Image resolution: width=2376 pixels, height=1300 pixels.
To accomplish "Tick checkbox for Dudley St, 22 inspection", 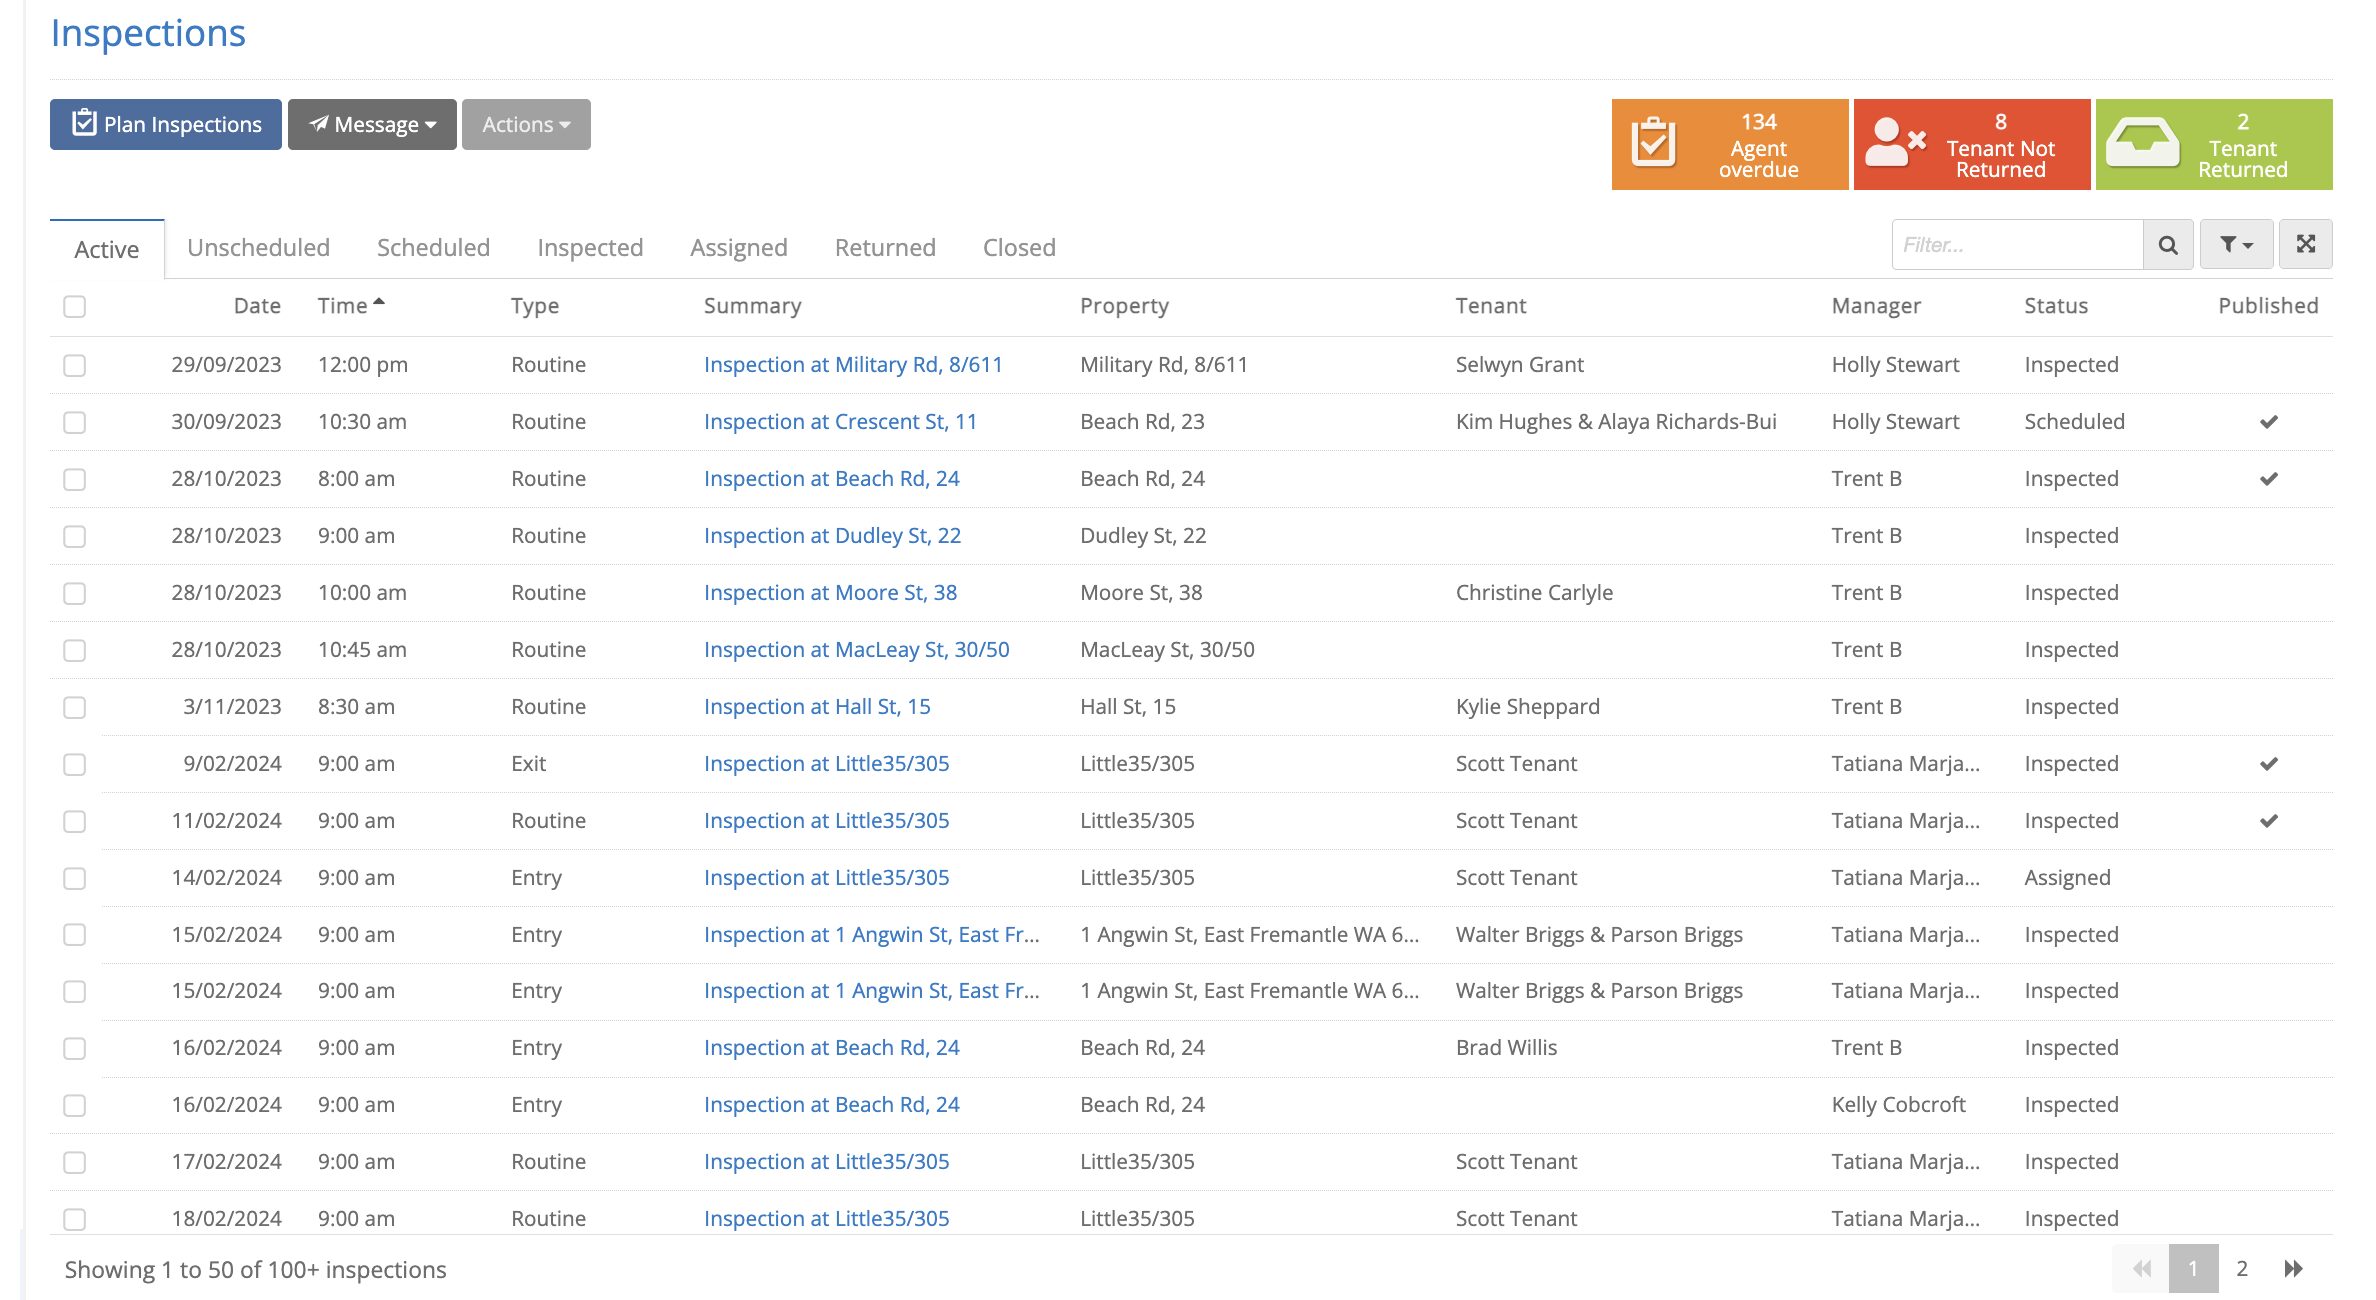I will pos(75,536).
